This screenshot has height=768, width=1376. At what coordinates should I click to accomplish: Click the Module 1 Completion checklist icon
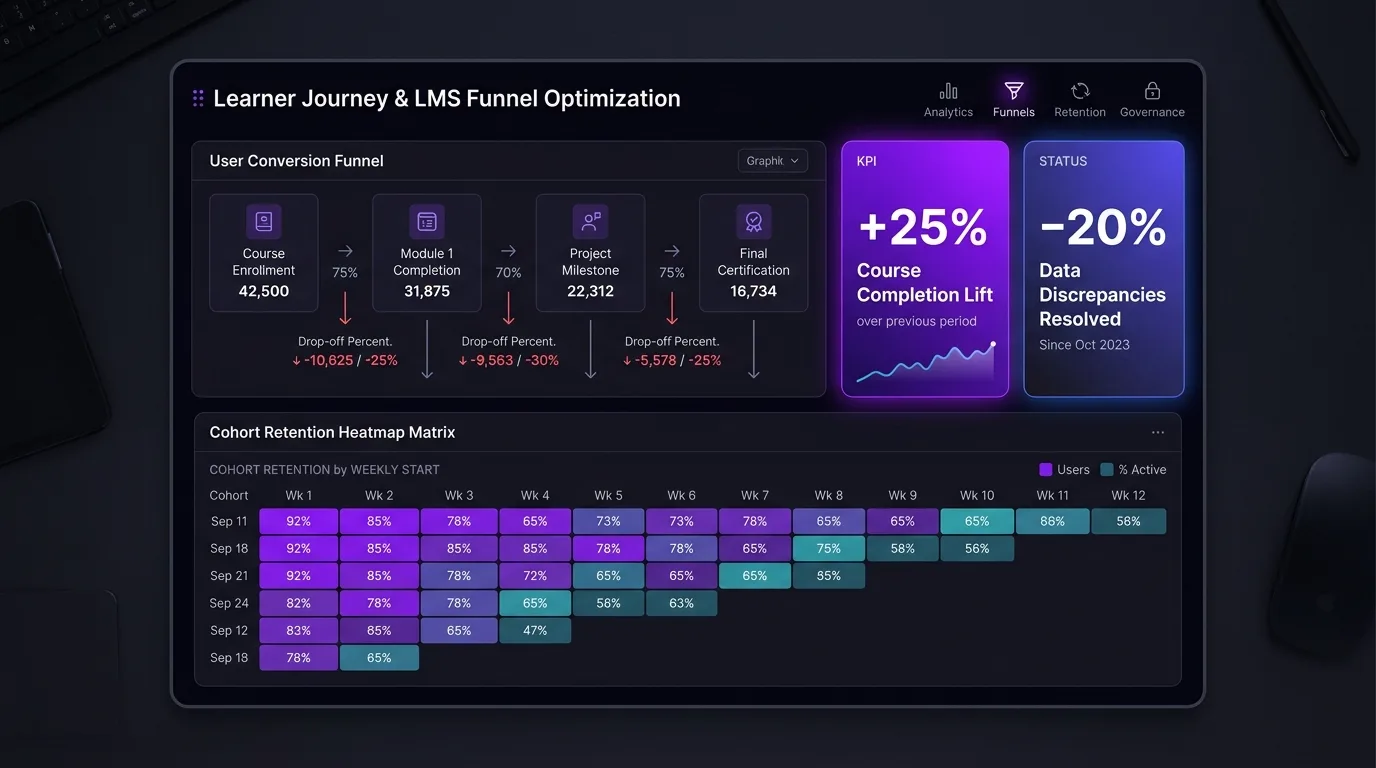click(427, 222)
